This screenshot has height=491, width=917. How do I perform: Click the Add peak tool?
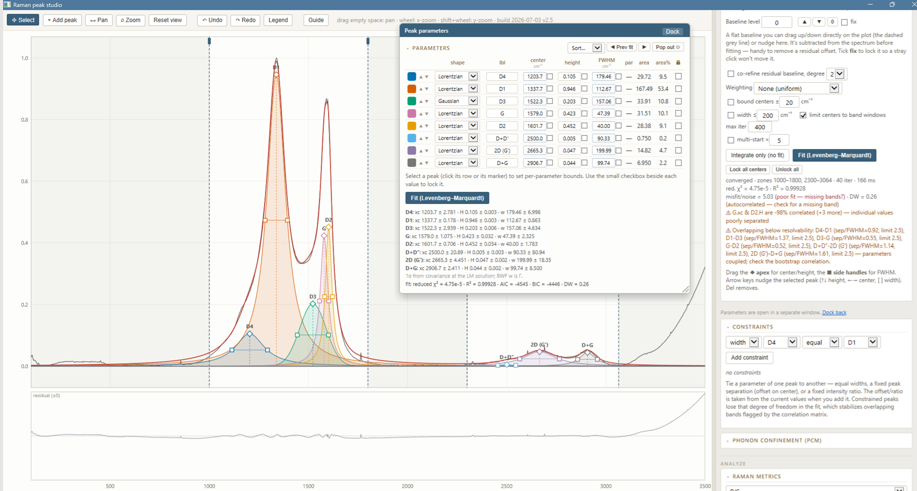point(62,20)
